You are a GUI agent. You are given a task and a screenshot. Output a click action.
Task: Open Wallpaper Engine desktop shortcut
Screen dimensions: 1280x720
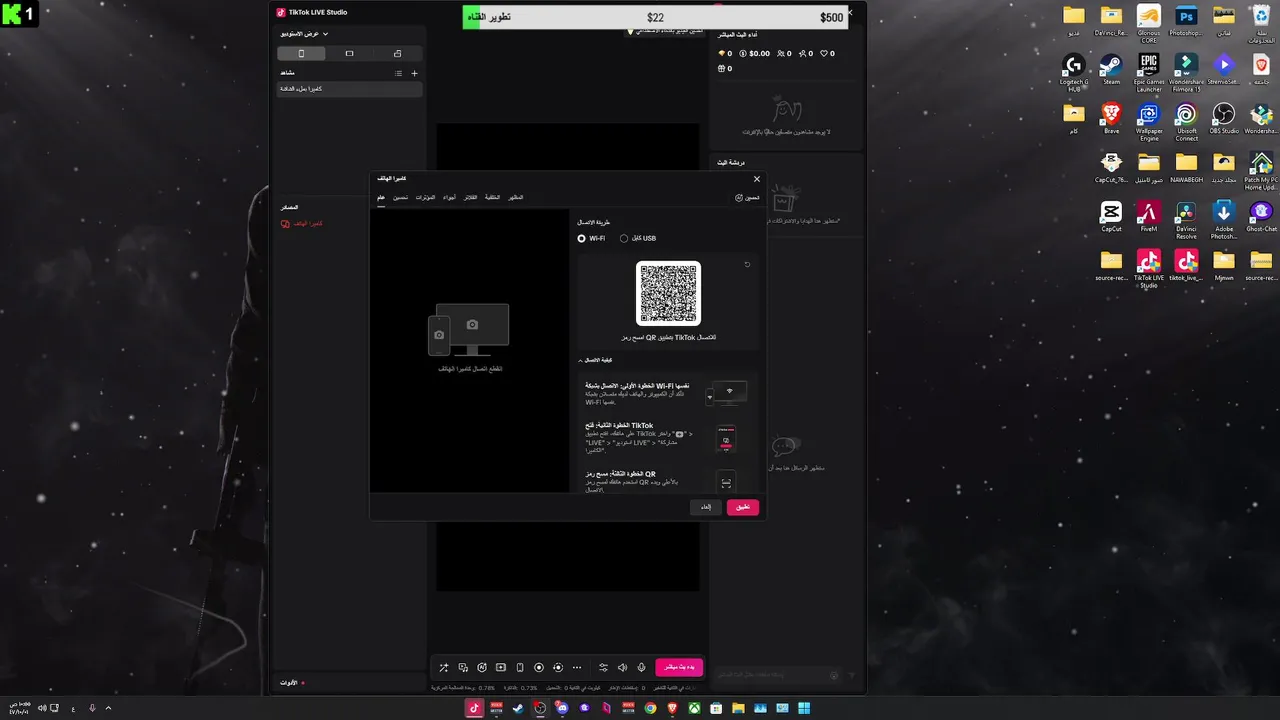click(1149, 121)
